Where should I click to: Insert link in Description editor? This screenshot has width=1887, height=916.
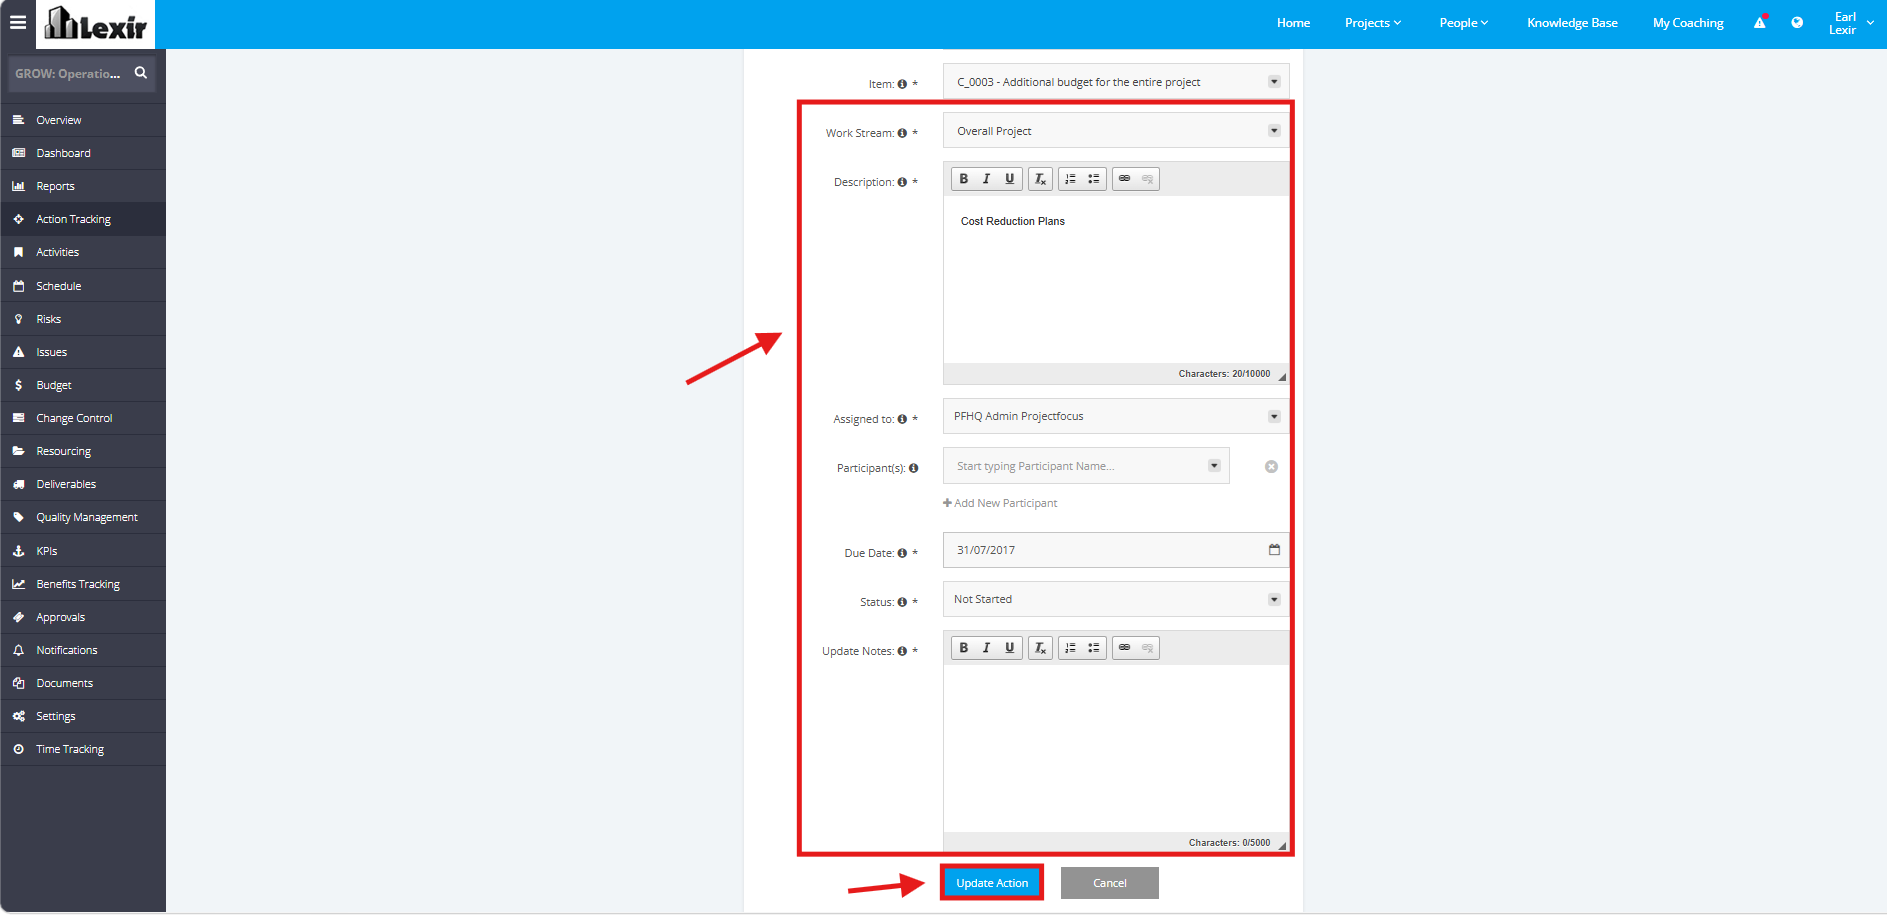1124,179
